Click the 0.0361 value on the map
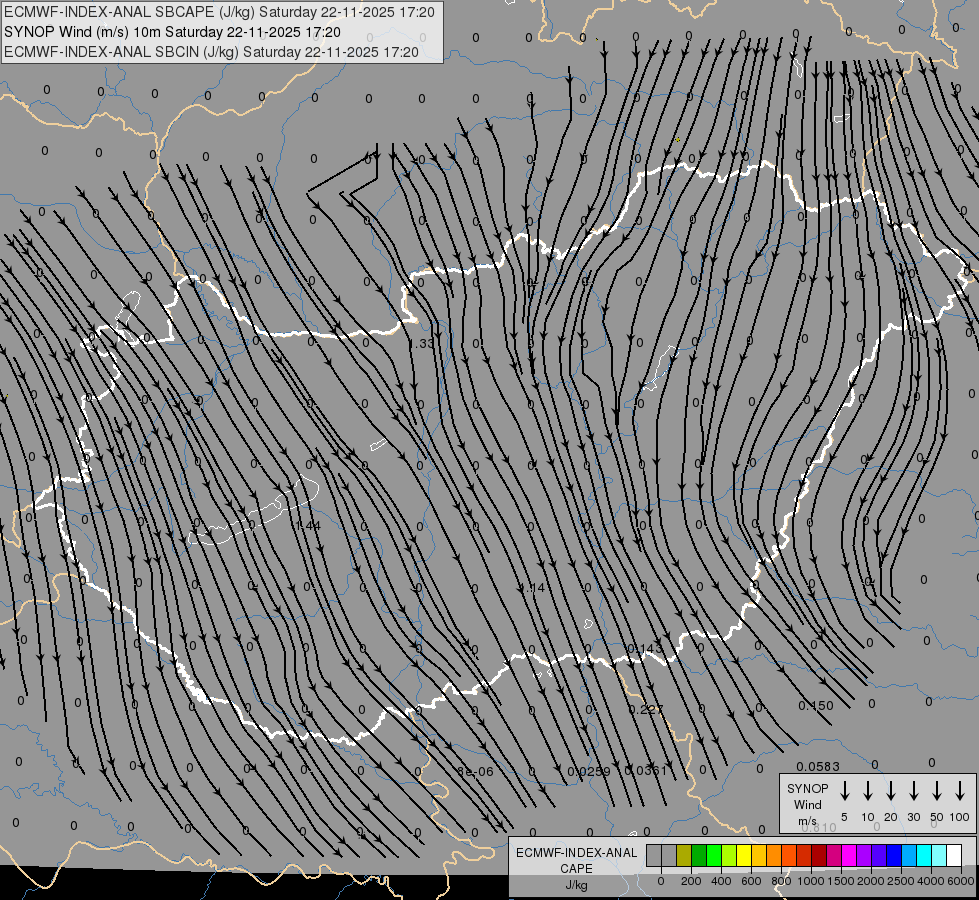Viewport: 979px width, 900px height. pyautogui.click(x=646, y=771)
